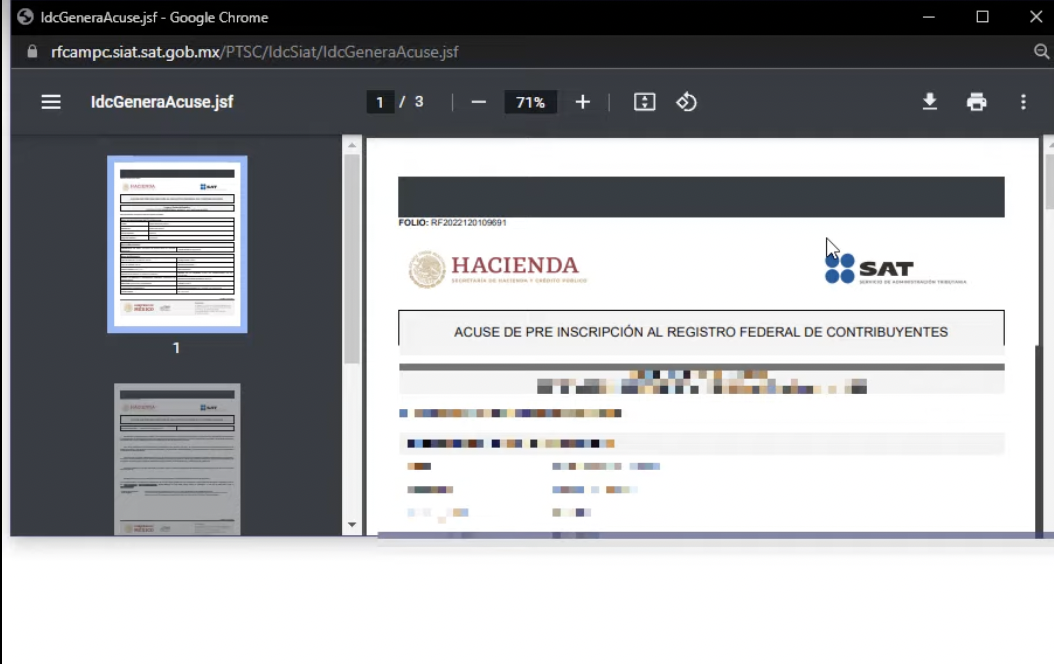Click the zoom in plus button

582,102
